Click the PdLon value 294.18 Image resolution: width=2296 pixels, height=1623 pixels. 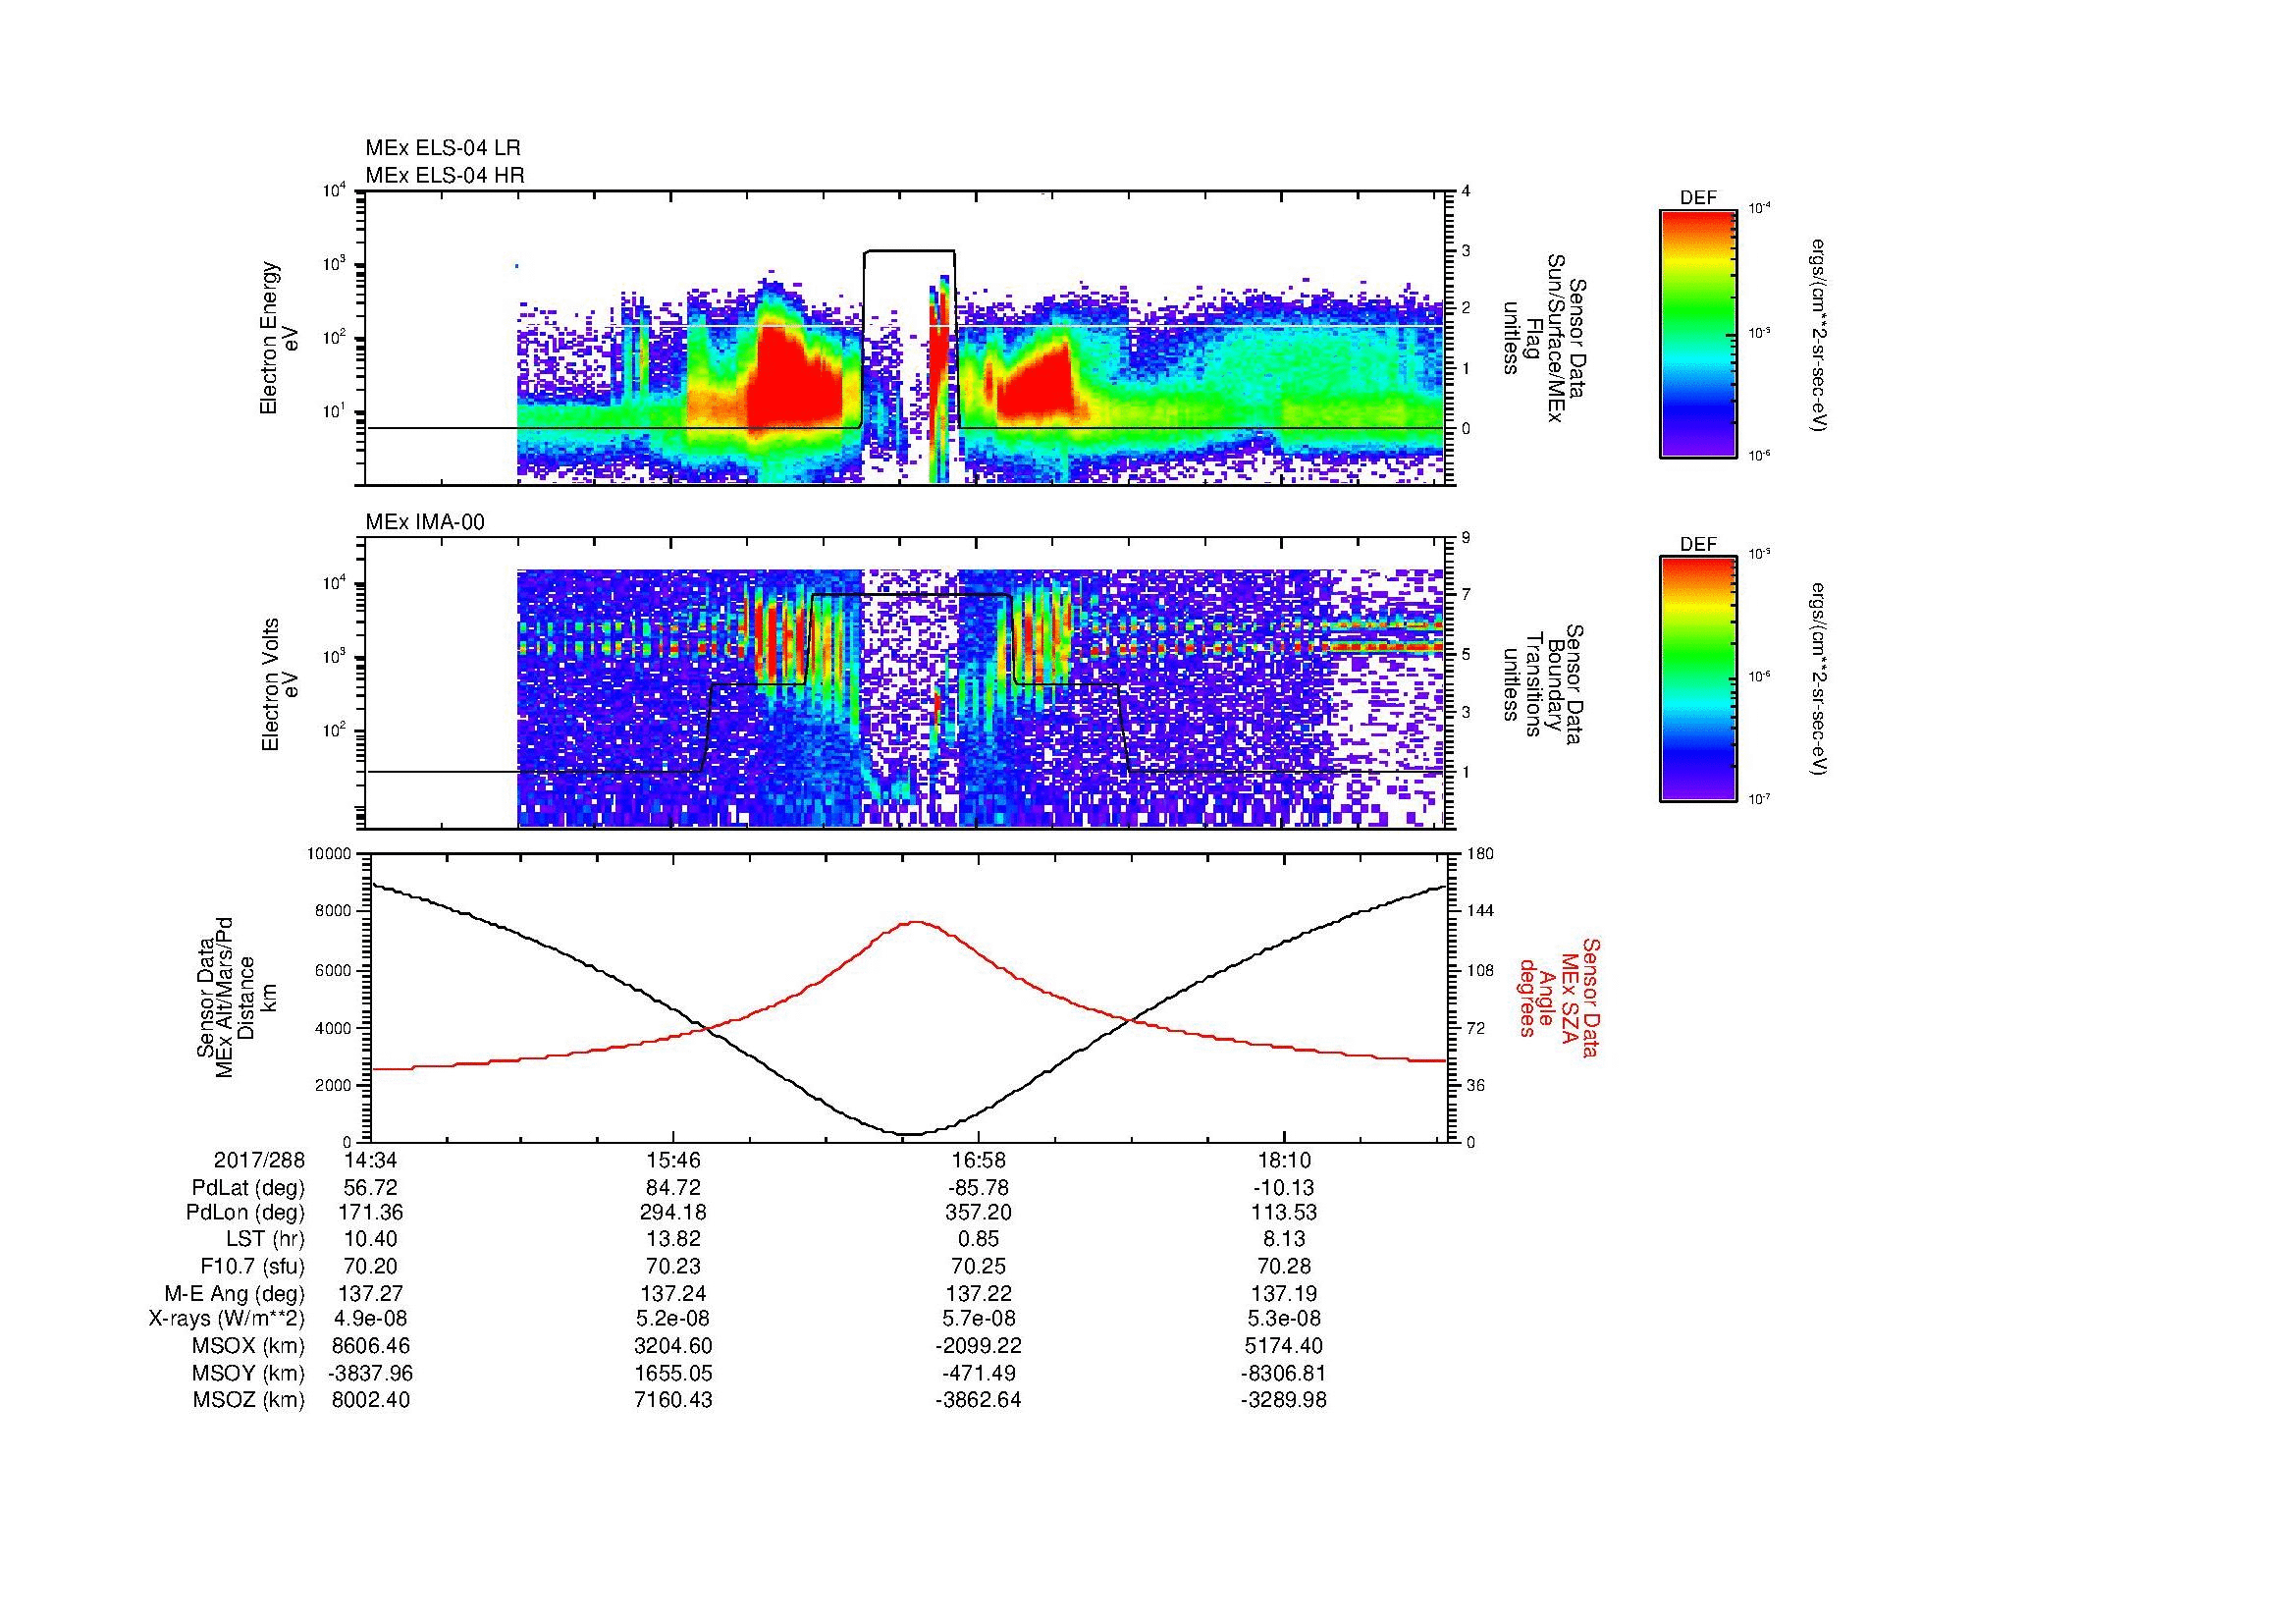(675, 1213)
